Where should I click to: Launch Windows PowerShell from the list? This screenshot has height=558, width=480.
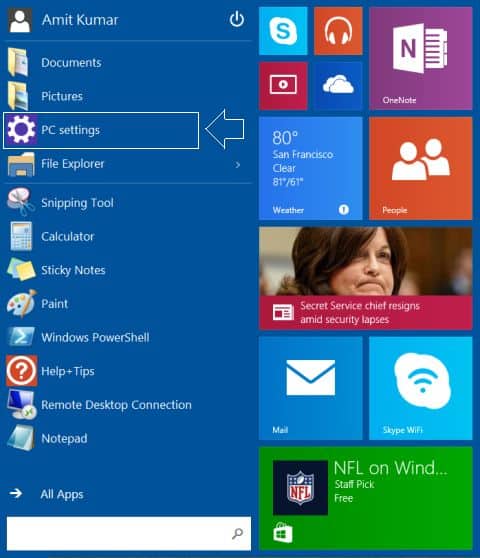128,337
